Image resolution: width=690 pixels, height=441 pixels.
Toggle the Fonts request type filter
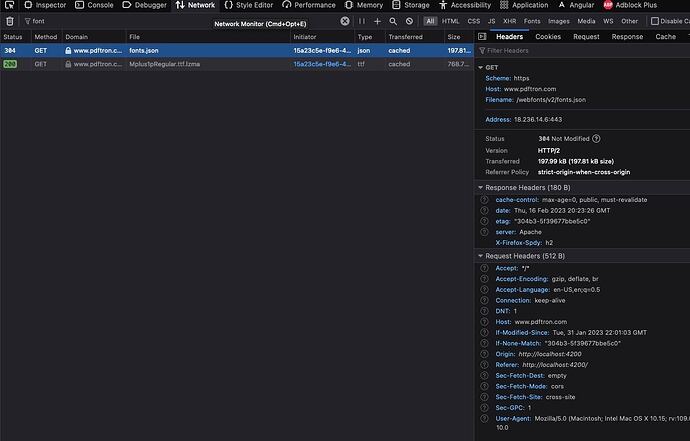click(532, 21)
